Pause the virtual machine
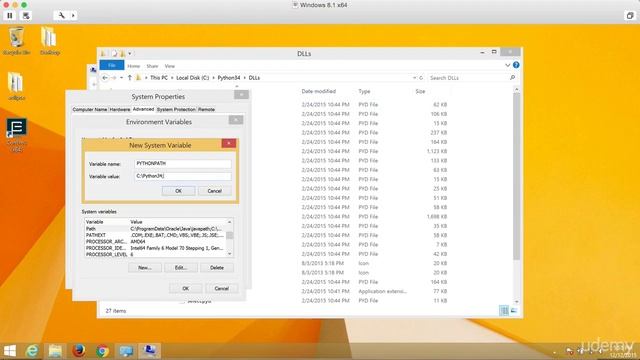640x360 pixels. (10, 16)
